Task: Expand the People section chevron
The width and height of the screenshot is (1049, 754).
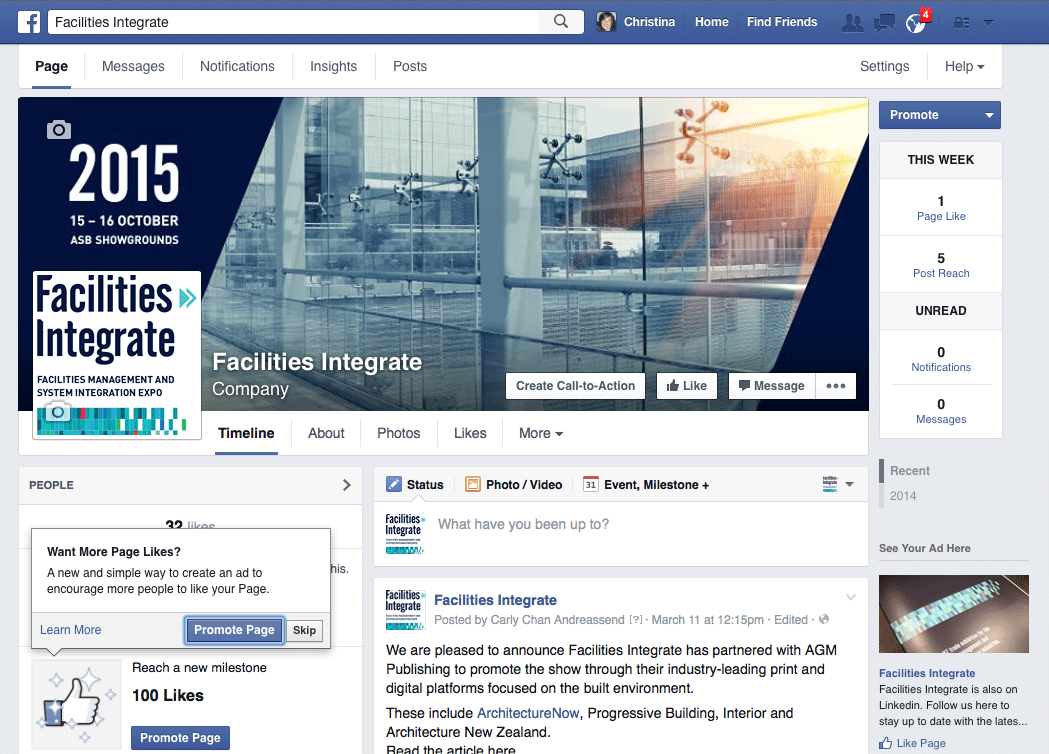Action: coord(347,485)
